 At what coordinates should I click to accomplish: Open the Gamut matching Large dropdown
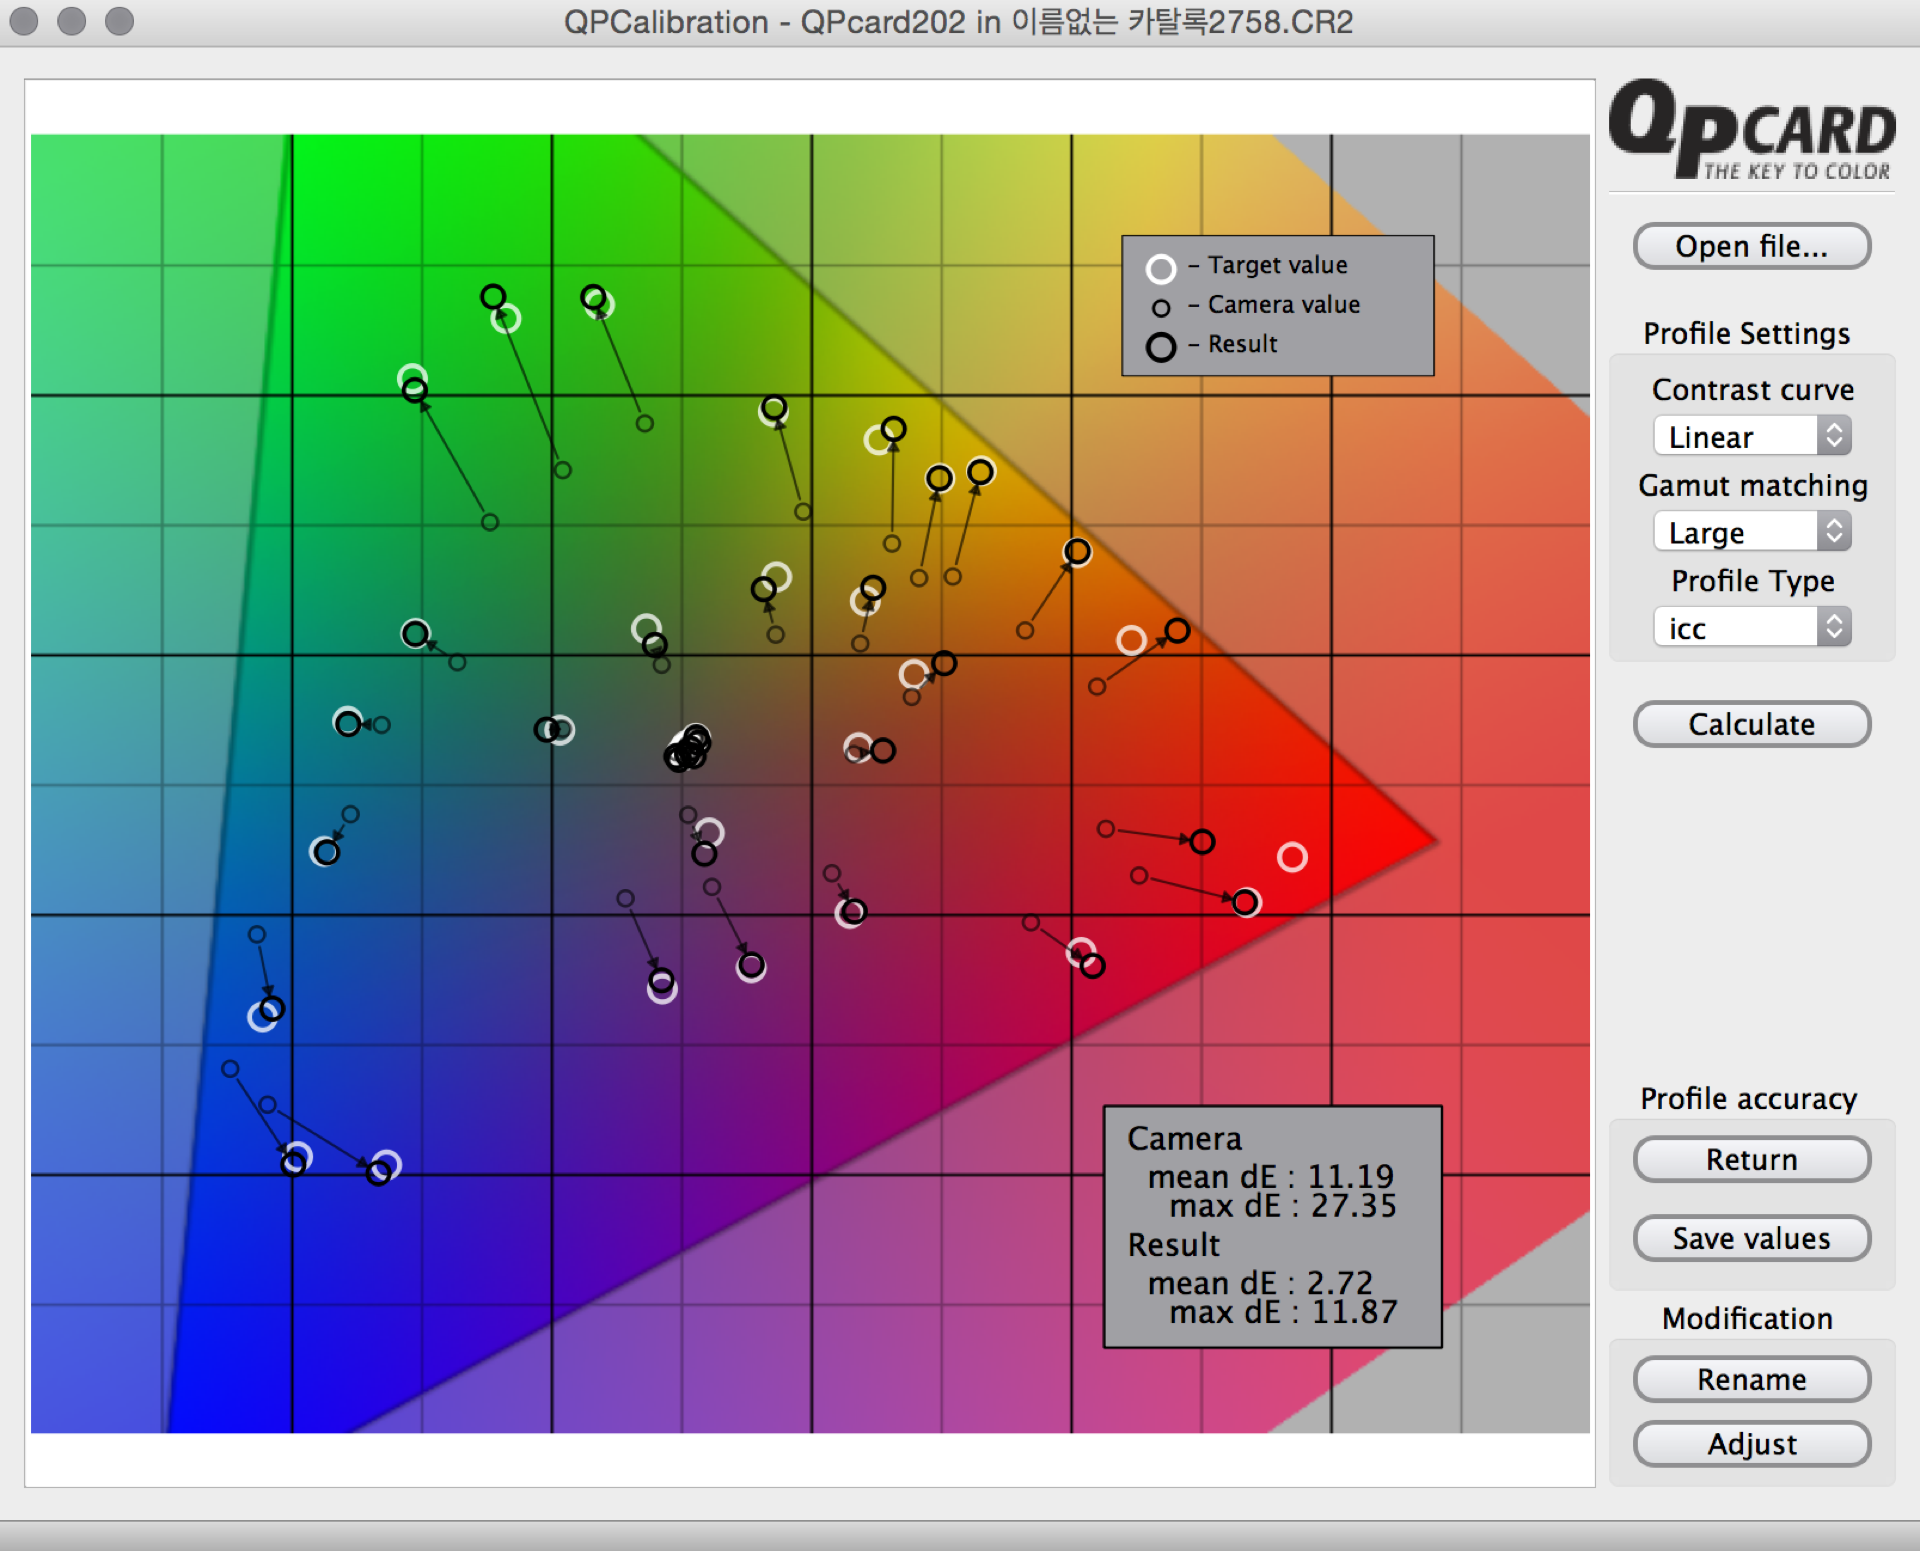coord(1752,532)
